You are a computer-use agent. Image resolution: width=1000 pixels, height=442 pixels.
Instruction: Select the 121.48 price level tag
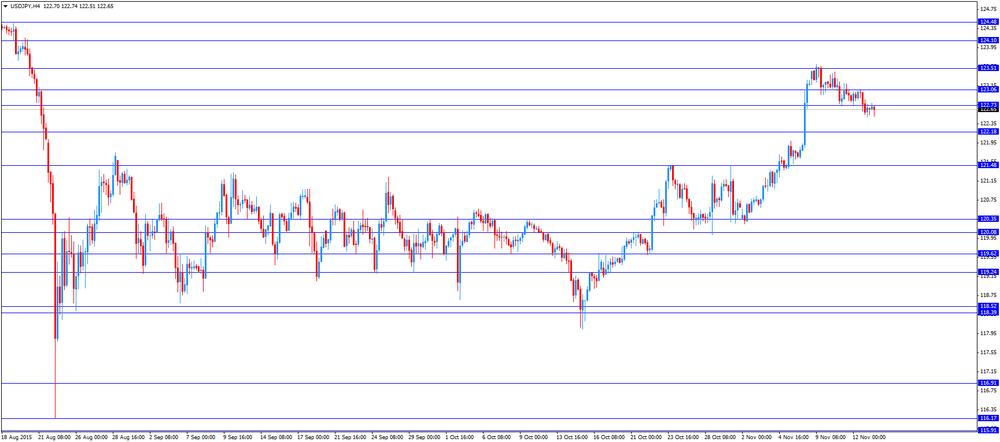point(988,165)
